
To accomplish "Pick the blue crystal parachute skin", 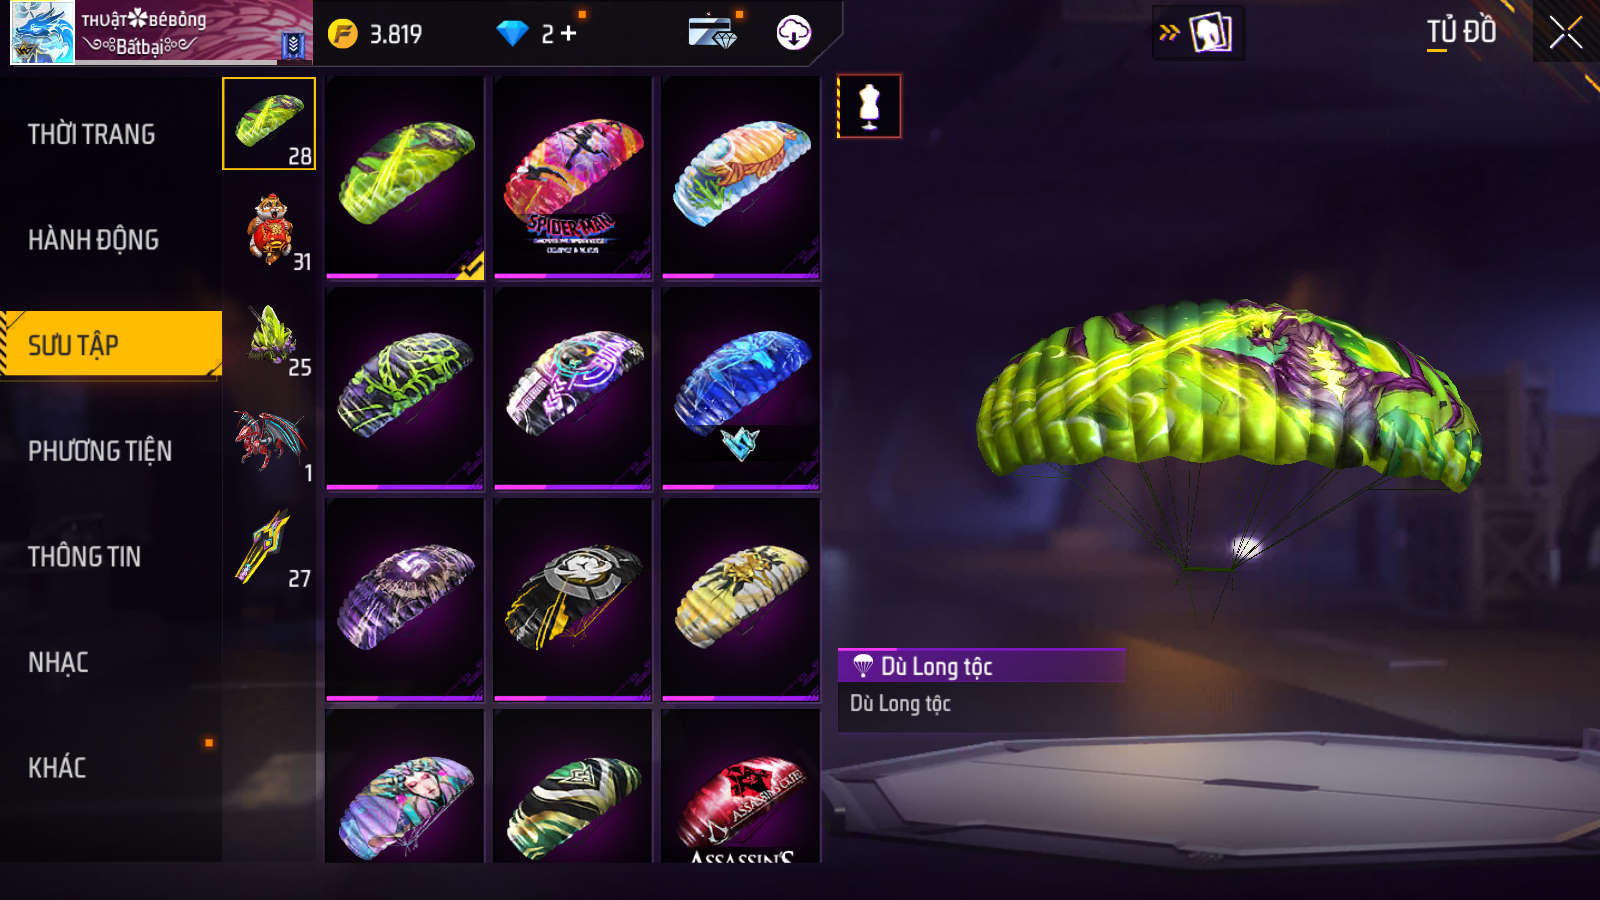I will click(x=741, y=389).
